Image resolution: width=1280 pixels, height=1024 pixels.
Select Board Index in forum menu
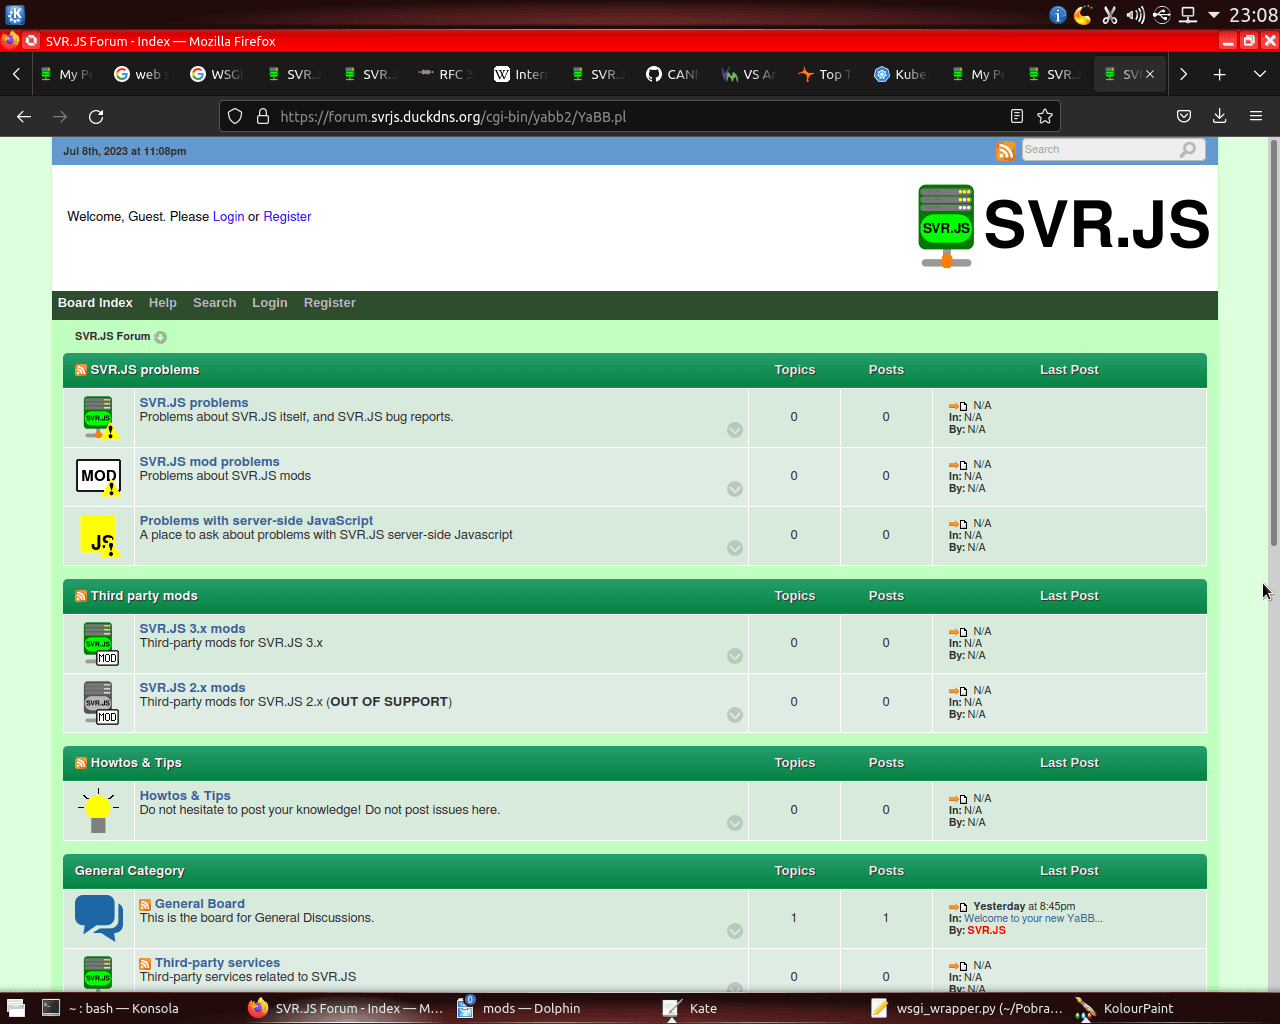pyautogui.click(x=95, y=303)
